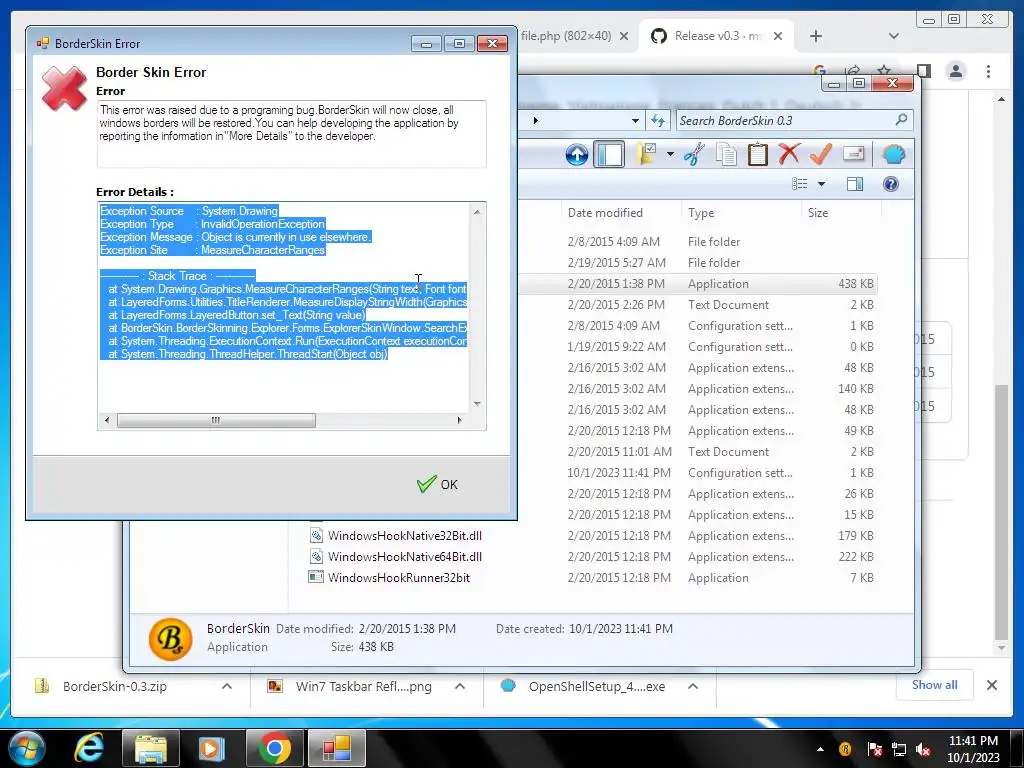Open Internet Explorer from the taskbar
This screenshot has height=768, width=1024.
point(89,748)
